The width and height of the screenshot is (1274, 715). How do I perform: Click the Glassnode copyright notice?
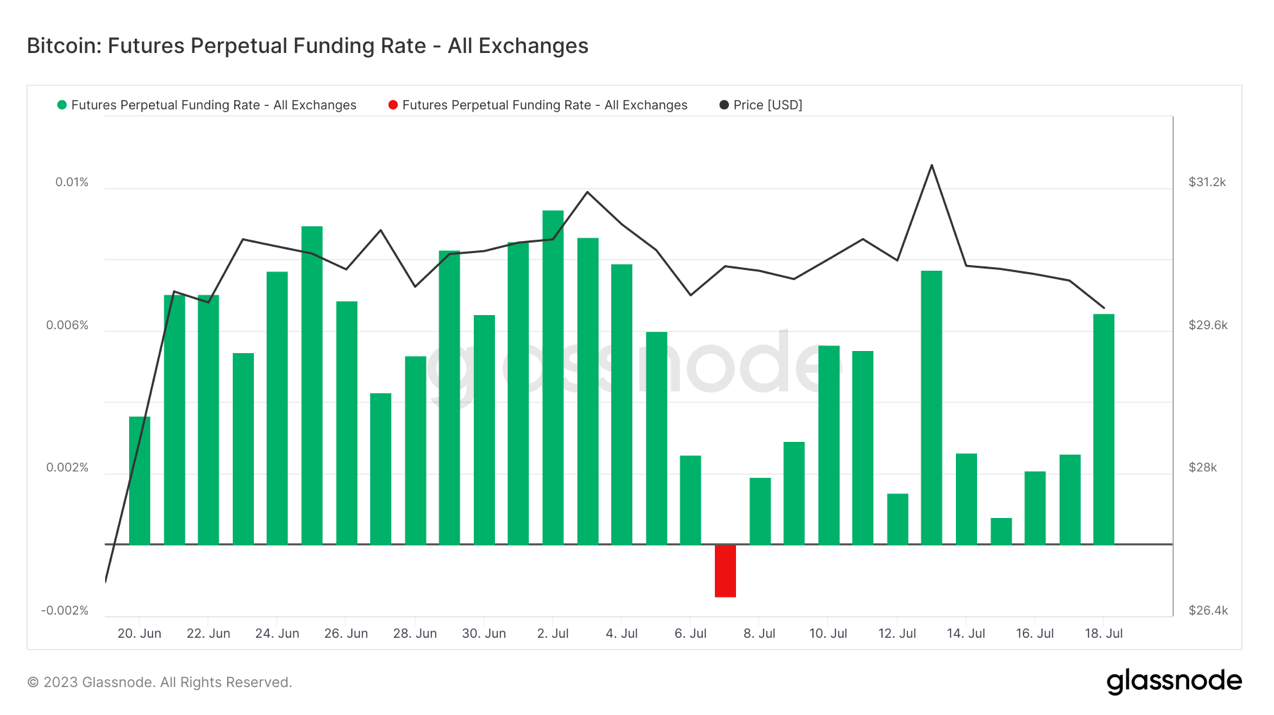(x=159, y=682)
